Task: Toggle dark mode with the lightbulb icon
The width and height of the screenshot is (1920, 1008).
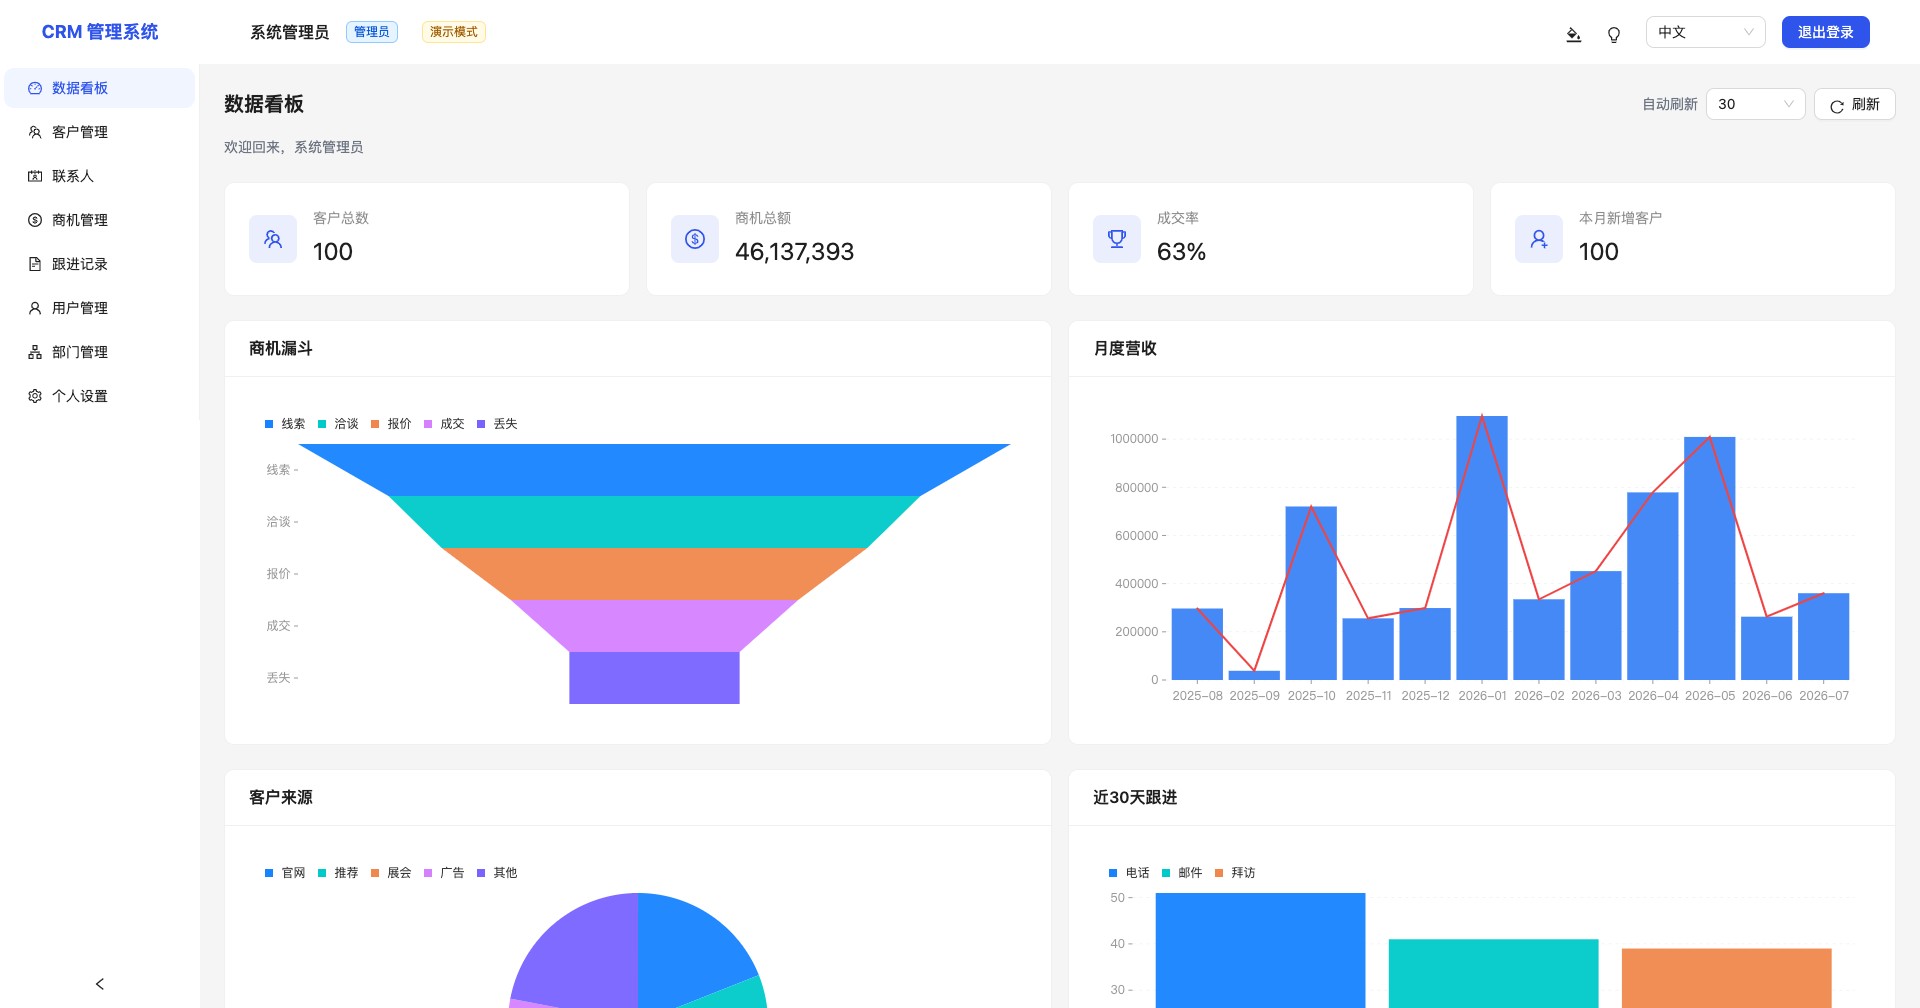Action: click(x=1614, y=34)
